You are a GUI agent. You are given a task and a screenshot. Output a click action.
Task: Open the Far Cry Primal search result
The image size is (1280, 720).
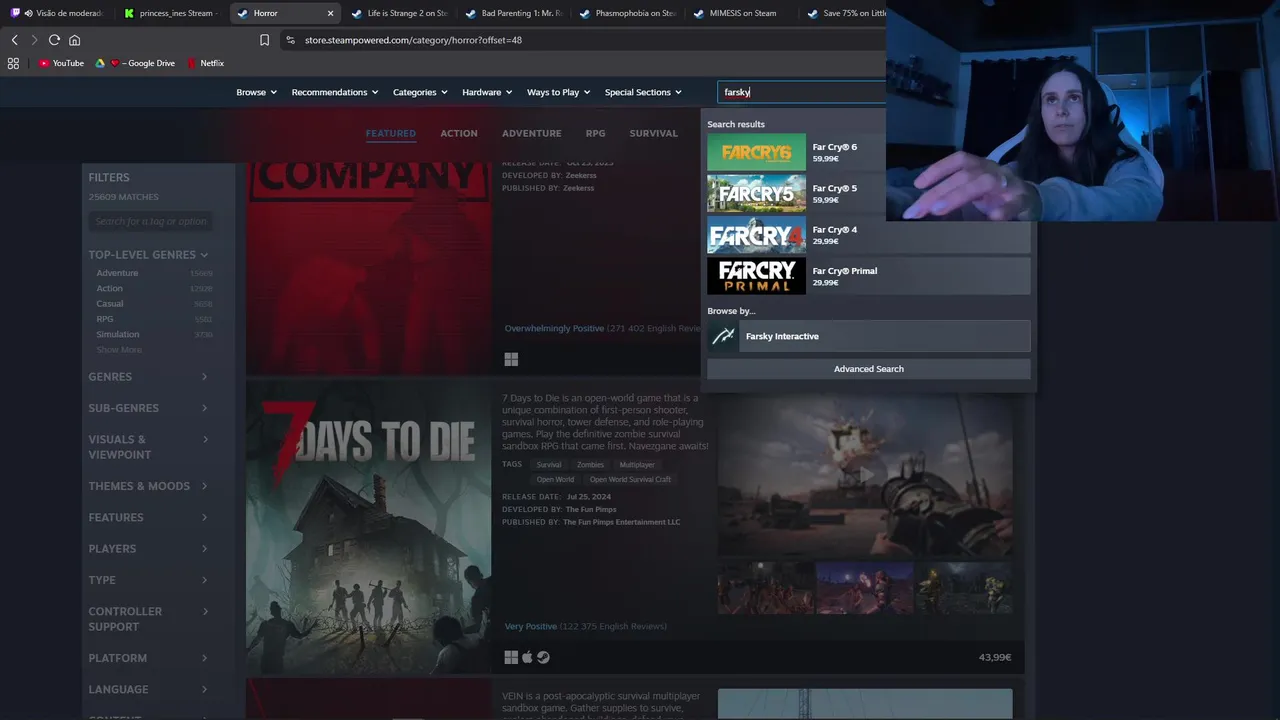868,276
